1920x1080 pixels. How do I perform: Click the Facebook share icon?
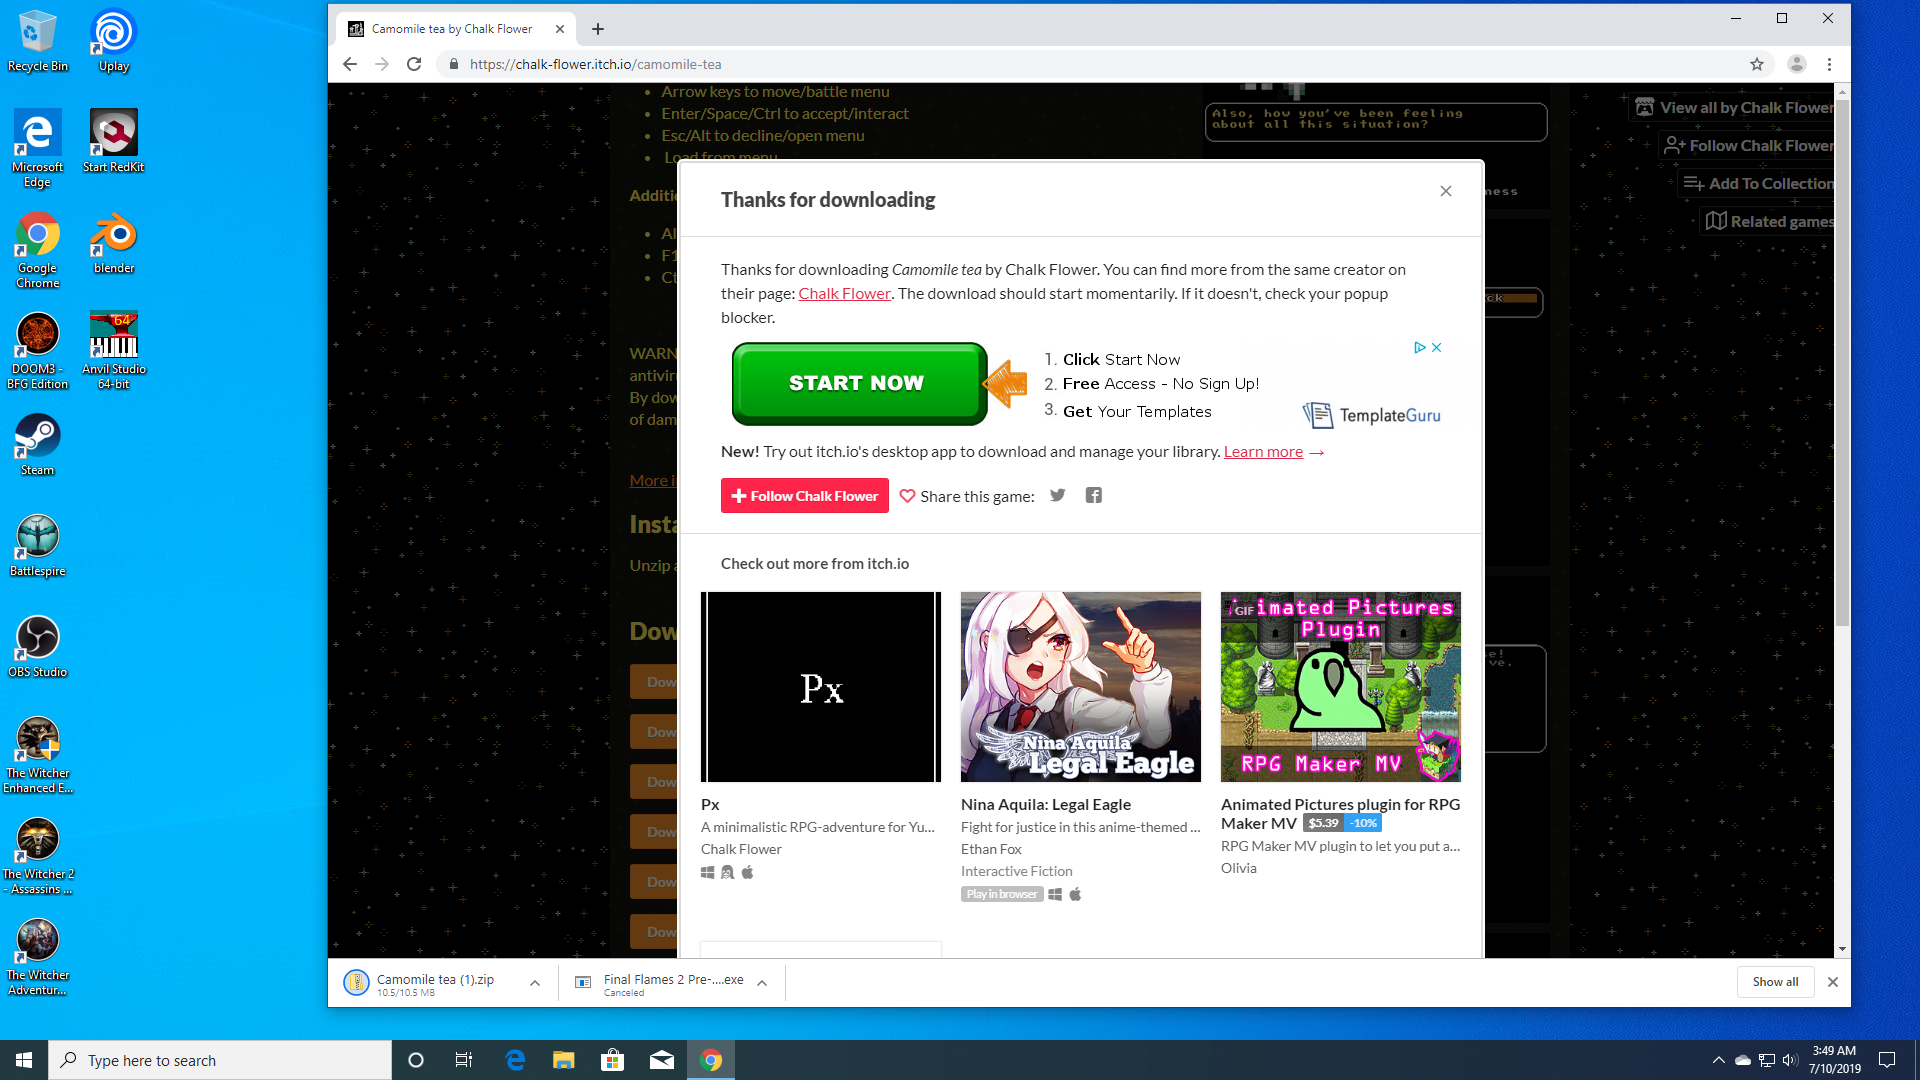[x=1093, y=495]
